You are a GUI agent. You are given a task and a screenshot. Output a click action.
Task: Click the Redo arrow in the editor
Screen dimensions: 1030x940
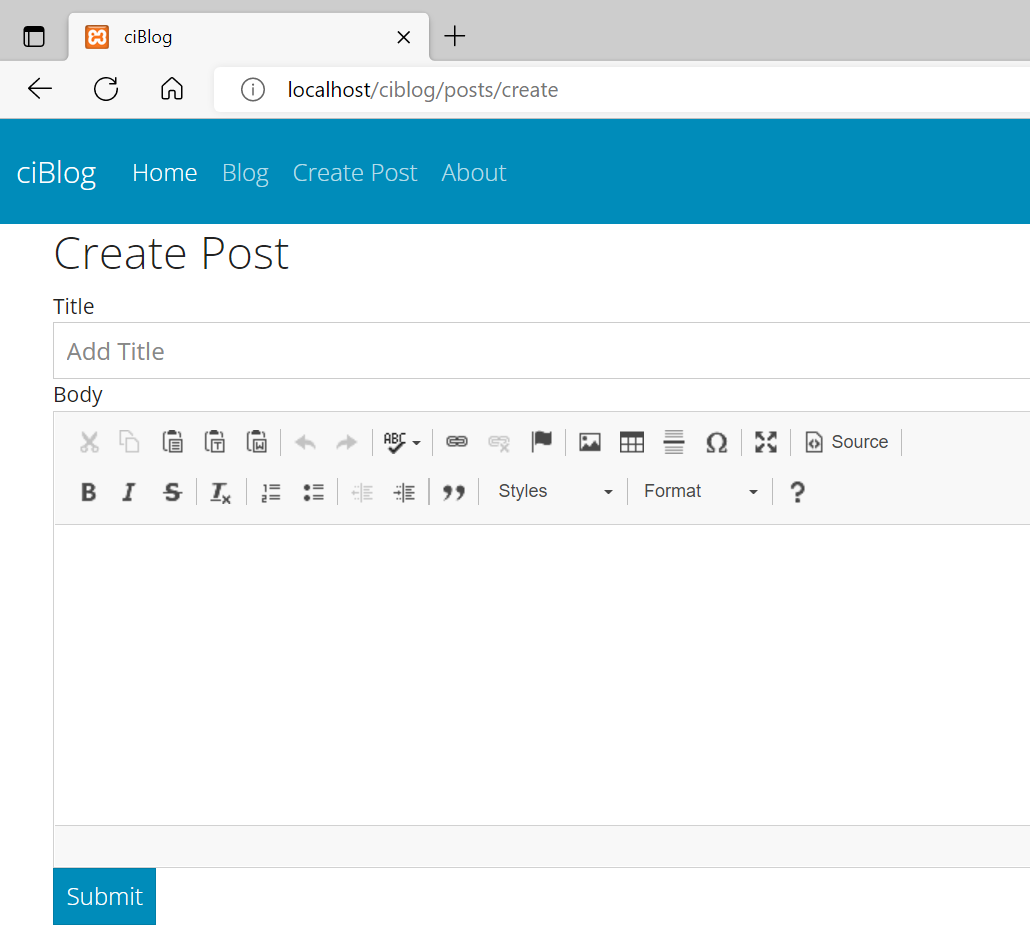pos(346,442)
